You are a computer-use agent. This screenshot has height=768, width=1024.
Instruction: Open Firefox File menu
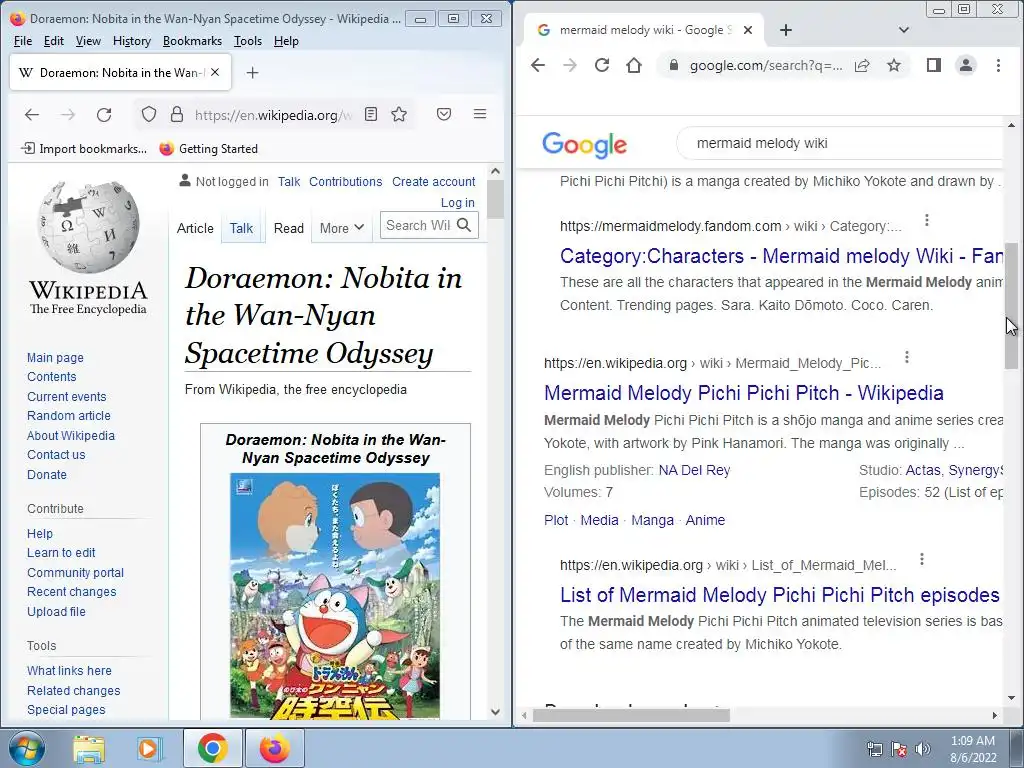click(23, 41)
